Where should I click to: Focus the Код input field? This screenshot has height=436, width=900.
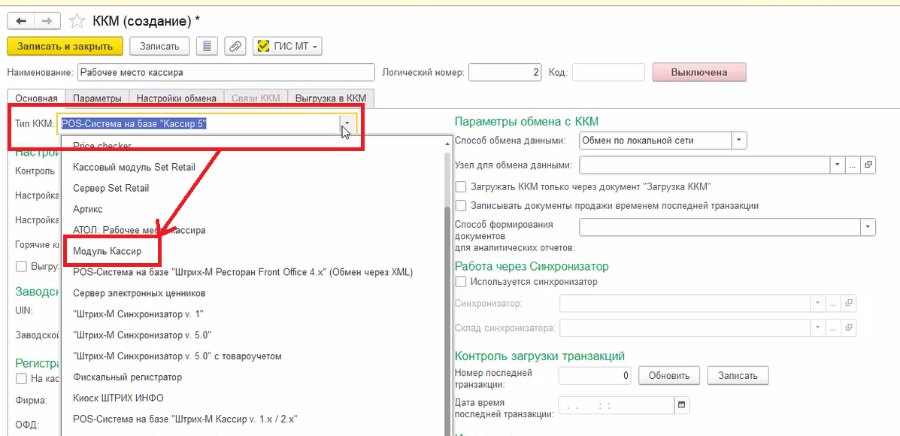608,72
